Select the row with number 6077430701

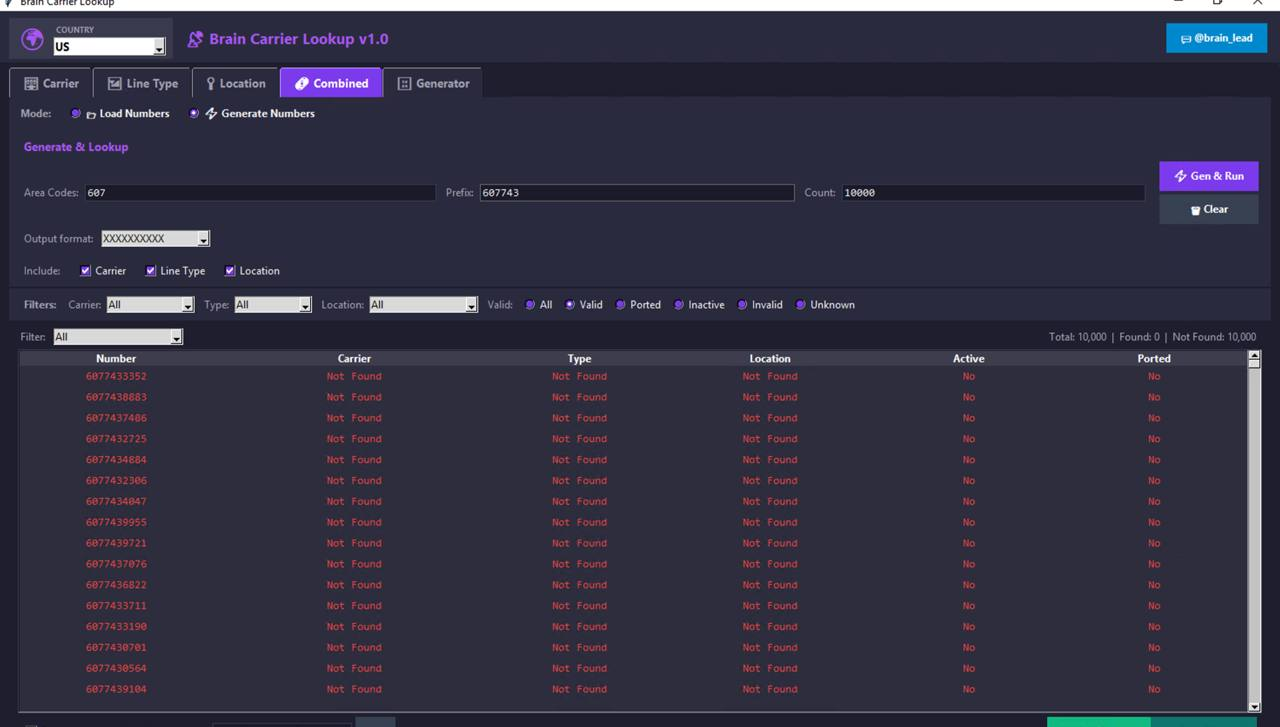tap(633, 648)
